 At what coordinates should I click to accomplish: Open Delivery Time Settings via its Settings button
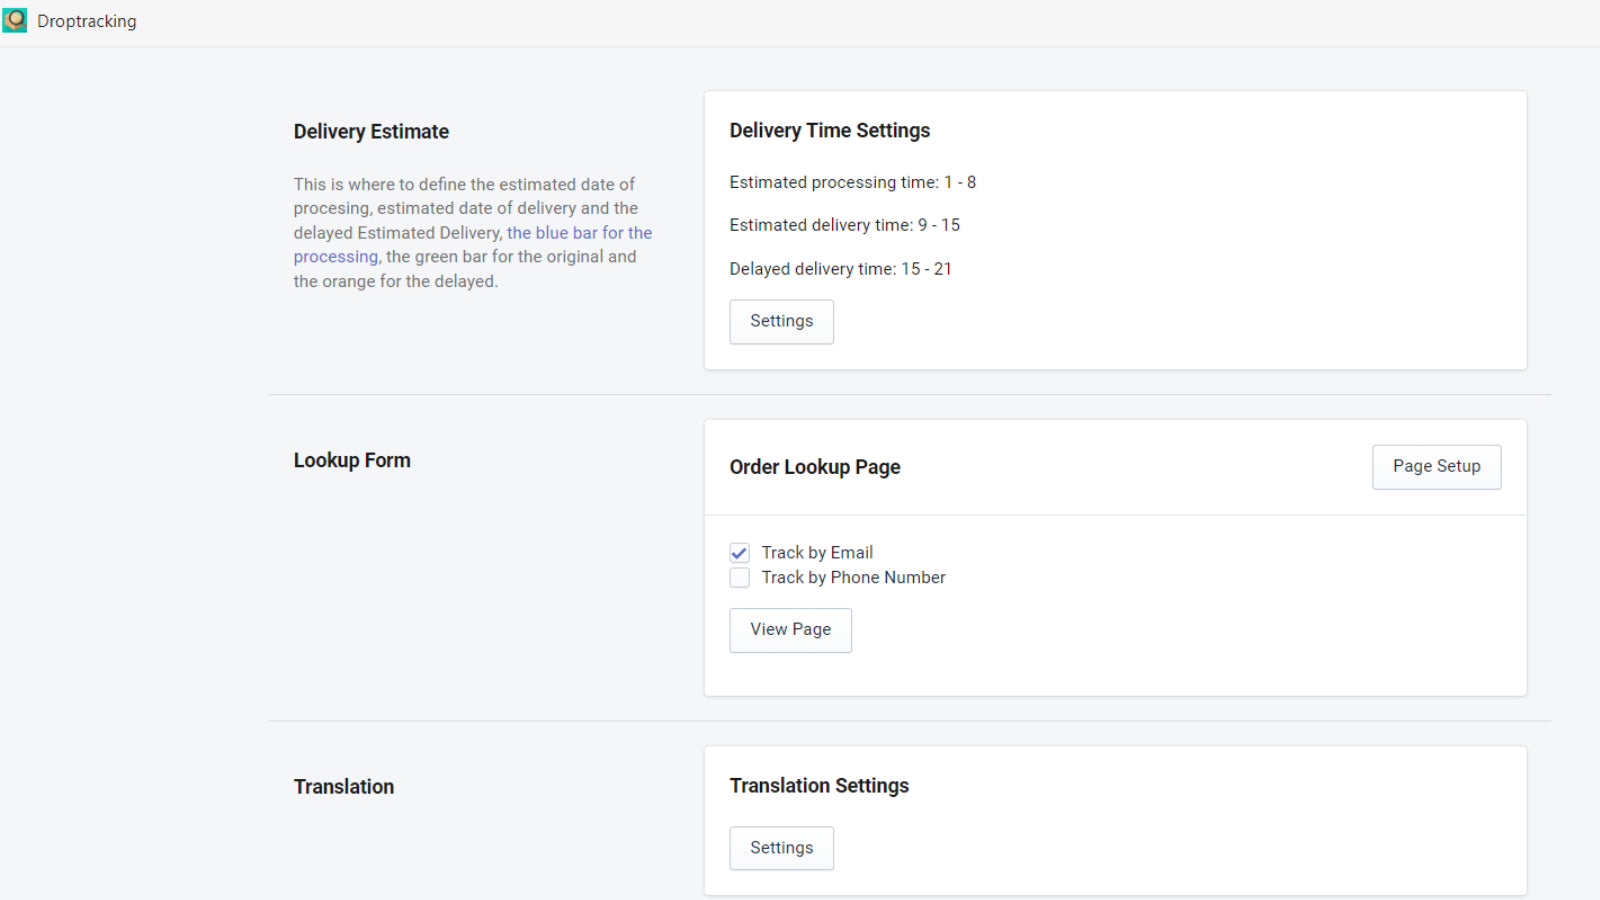pyautogui.click(x=781, y=321)
